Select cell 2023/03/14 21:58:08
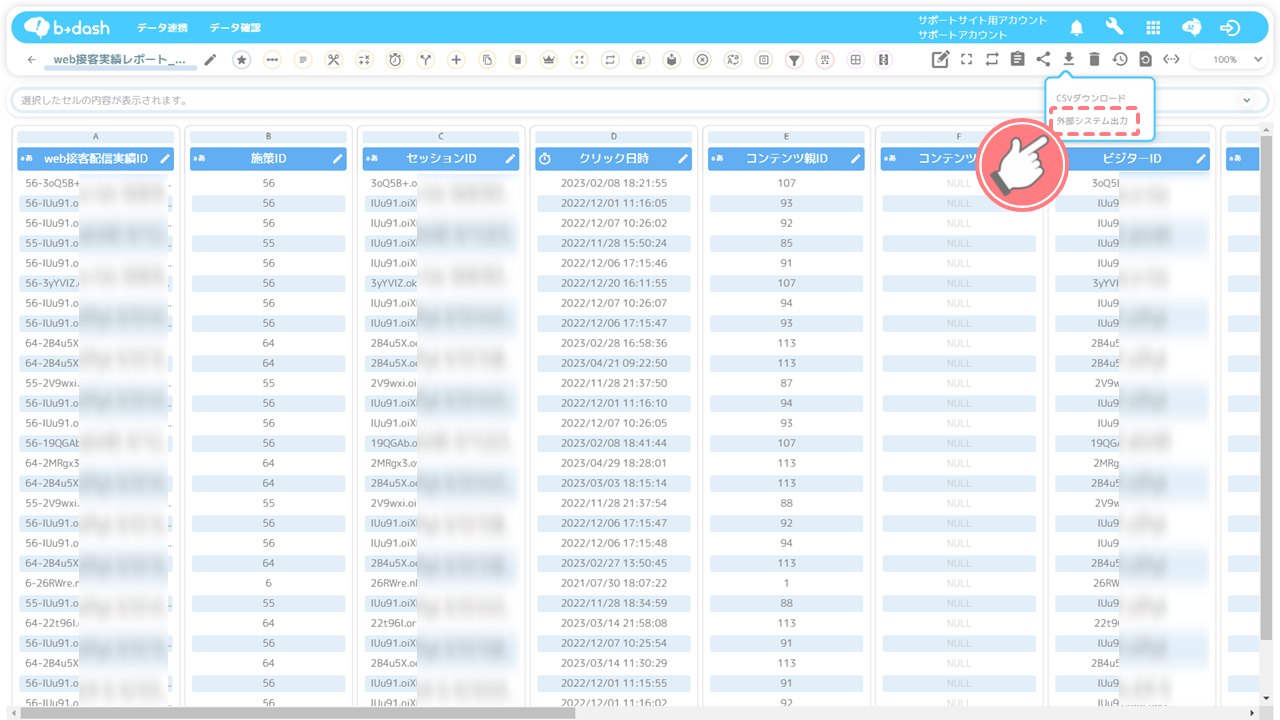 (x=614, y=623)
